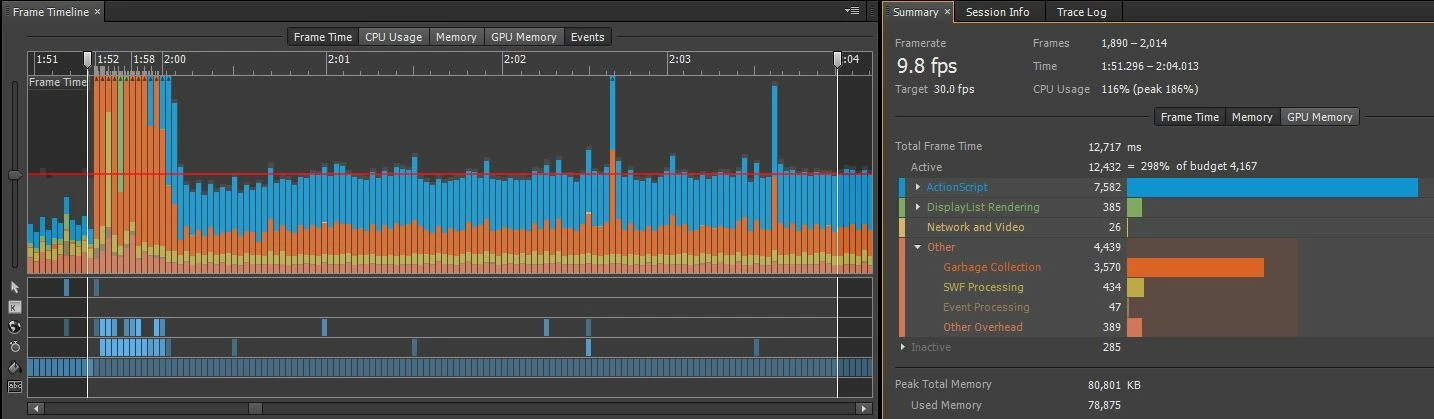Viewport: 1434px width, 419px height.
Task: Click the vertical zoom slider handle
Action: click(x=14, y=175)
